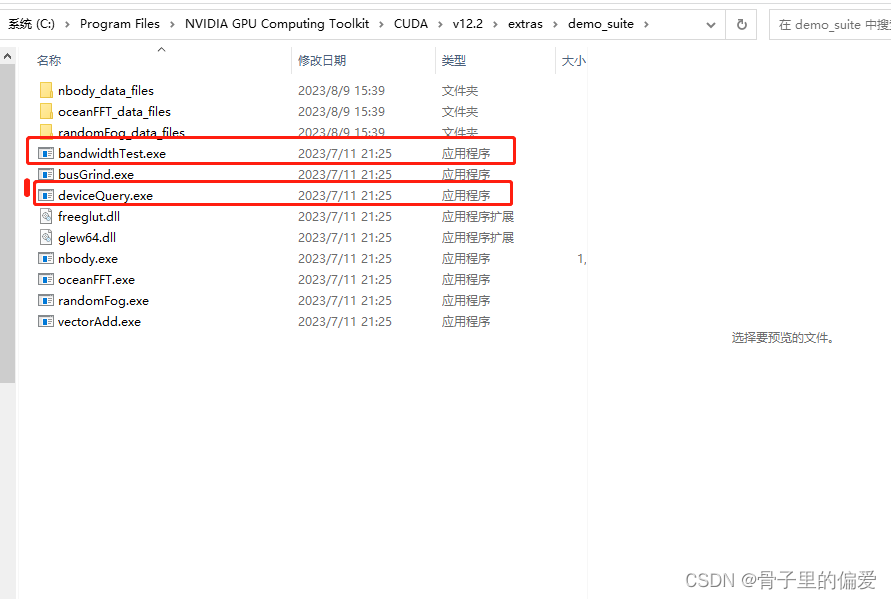This screenshot has height=599, width=891.
Task: Jump to the CUDA breadcrumb folder
Action: coord(411,24)
